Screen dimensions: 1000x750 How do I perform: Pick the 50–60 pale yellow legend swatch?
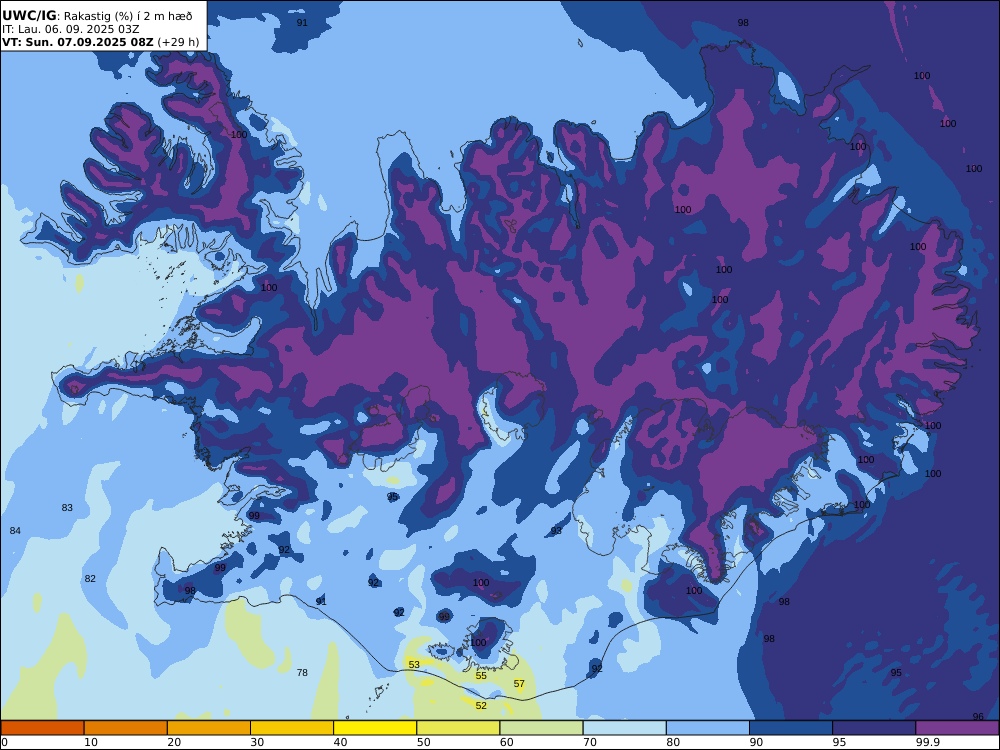[x=458, y=728]
